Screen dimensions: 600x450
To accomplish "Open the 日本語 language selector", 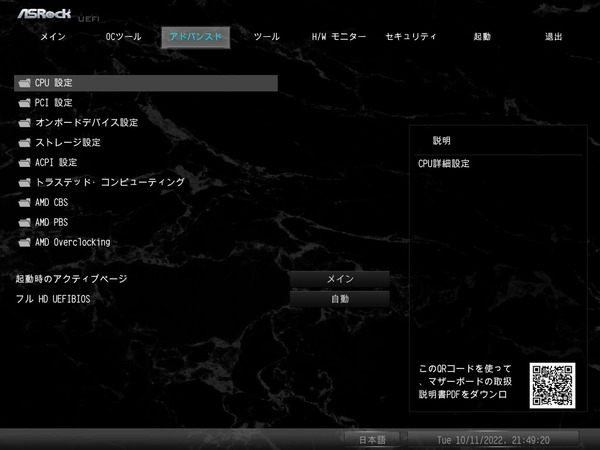I will click(x=372, y=439).
